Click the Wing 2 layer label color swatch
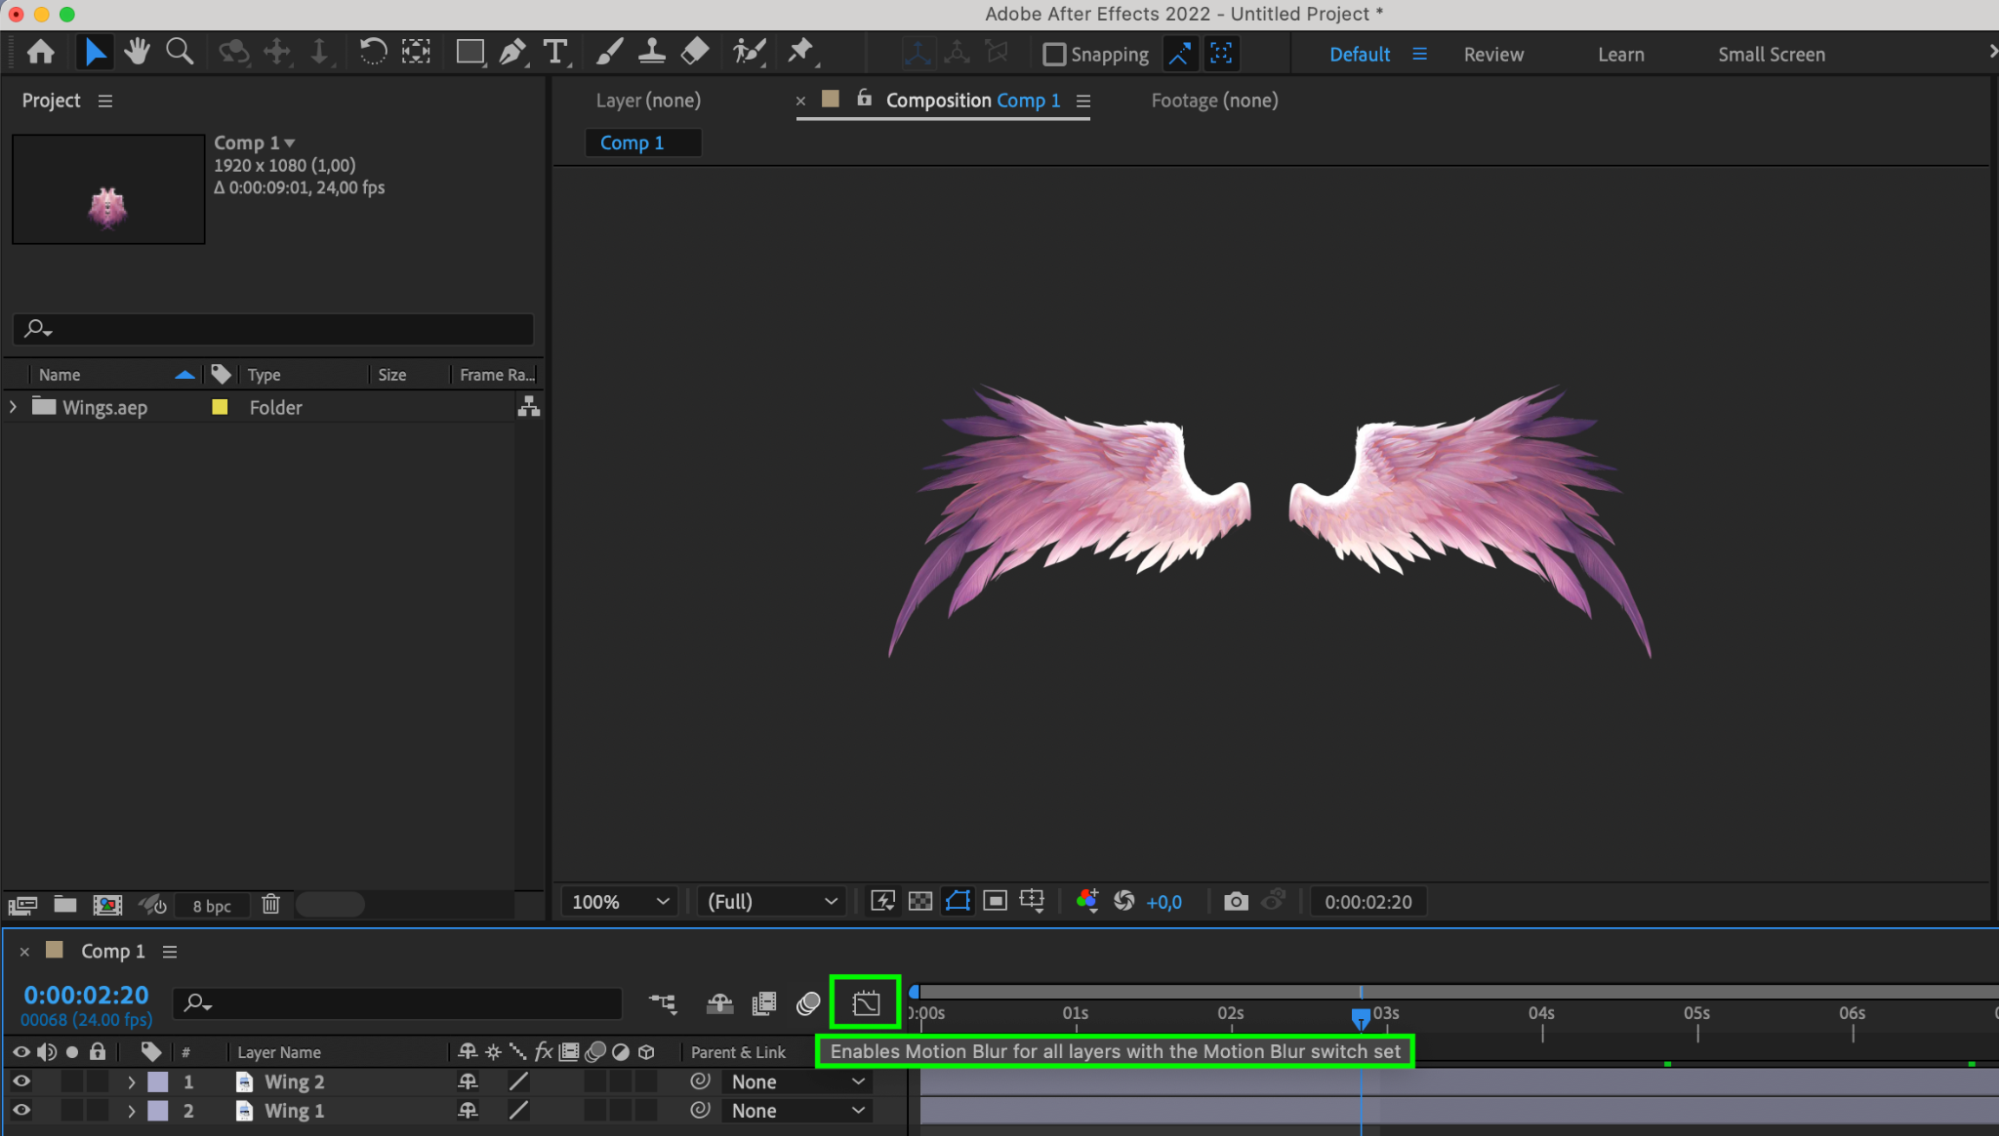This screenshot has height=1137, width=1999. [x=158, y=1081]
